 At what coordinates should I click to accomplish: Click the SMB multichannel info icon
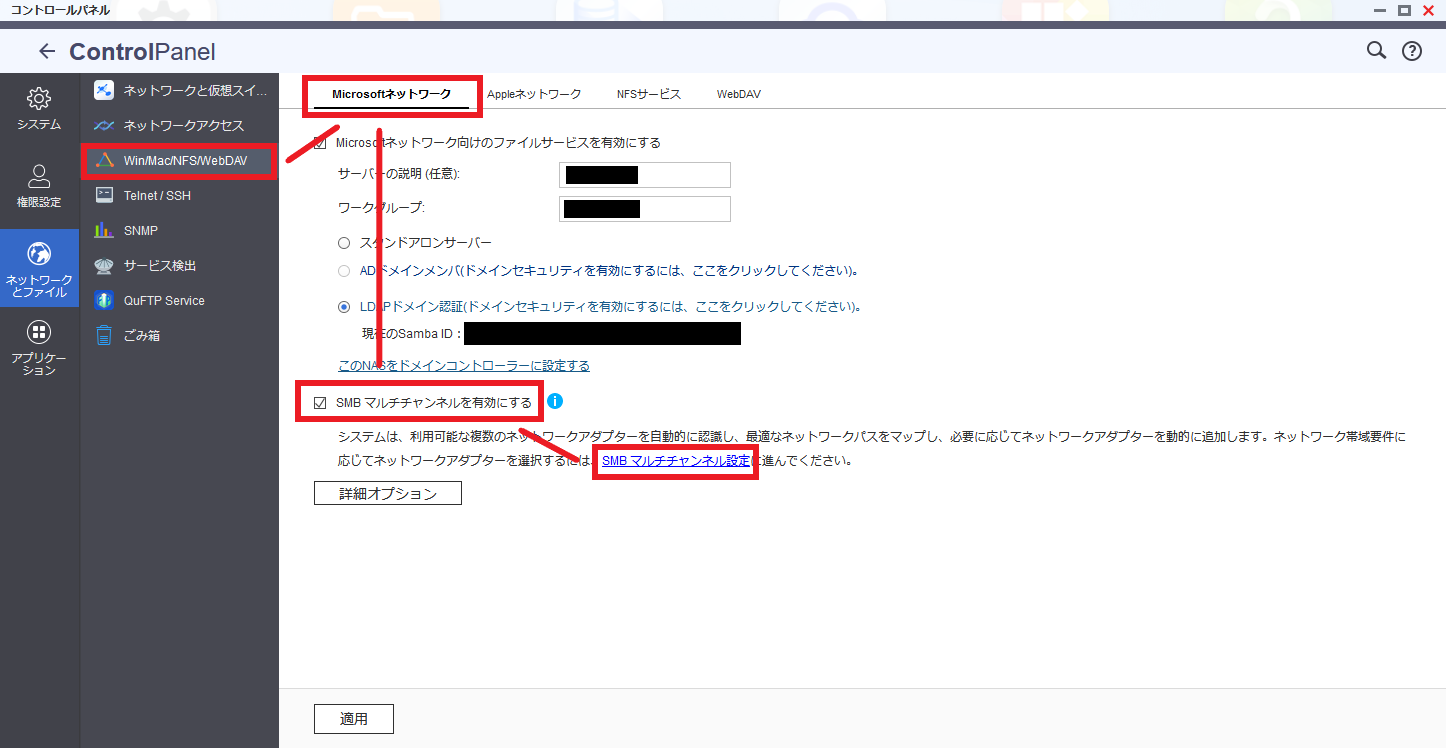click(x=555, y=401)
